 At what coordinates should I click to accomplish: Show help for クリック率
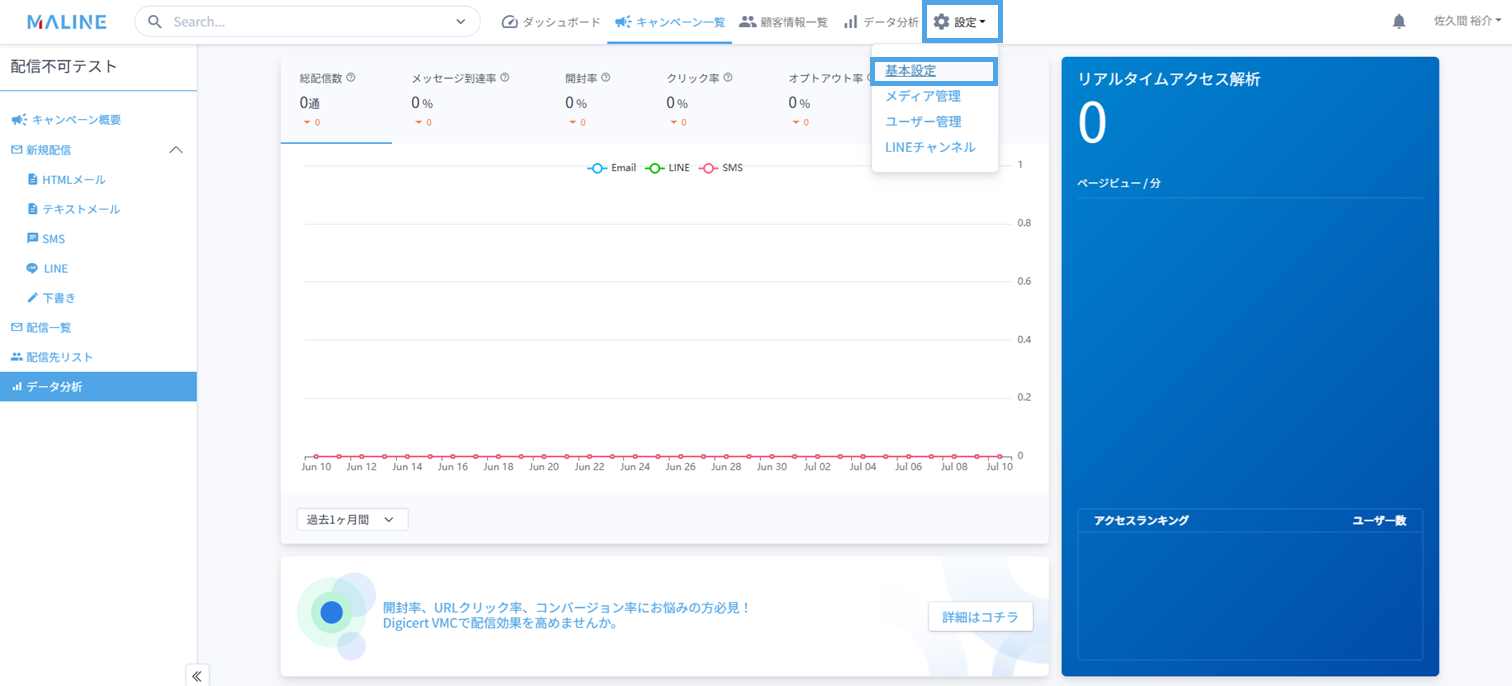[728, 78]
